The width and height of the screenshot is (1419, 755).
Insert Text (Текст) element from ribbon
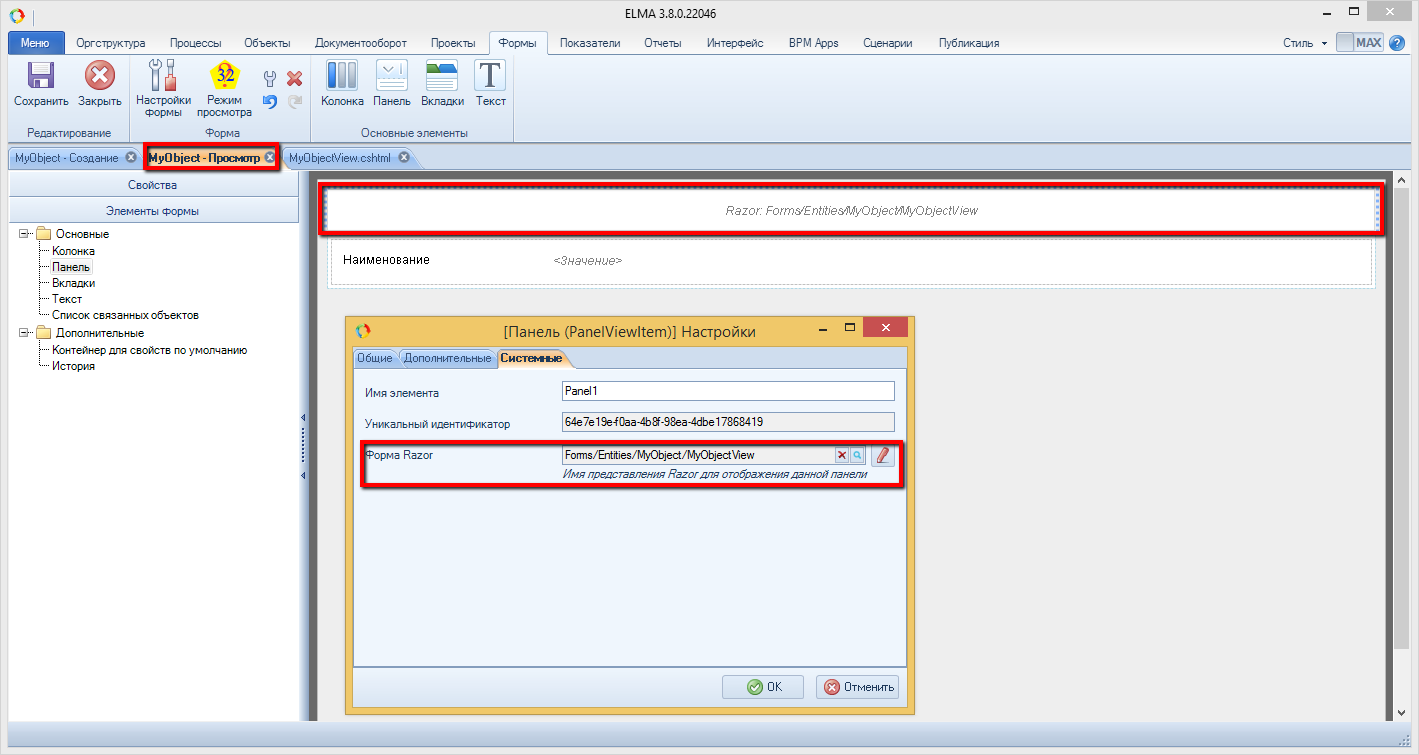(x=490, y=76)
